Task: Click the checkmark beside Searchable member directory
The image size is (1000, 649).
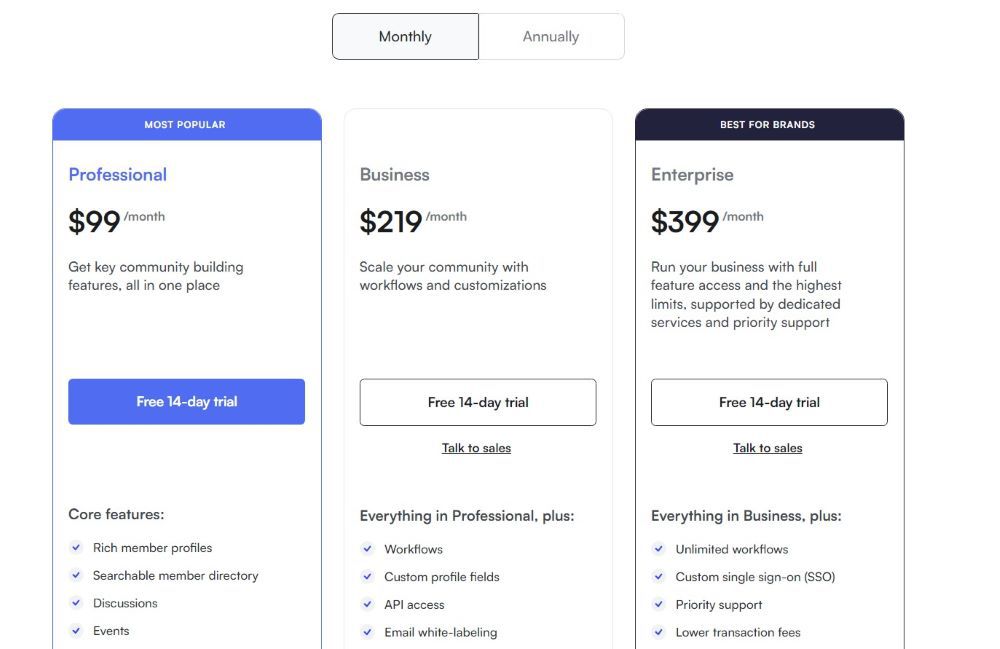Action: click(76, 575)
